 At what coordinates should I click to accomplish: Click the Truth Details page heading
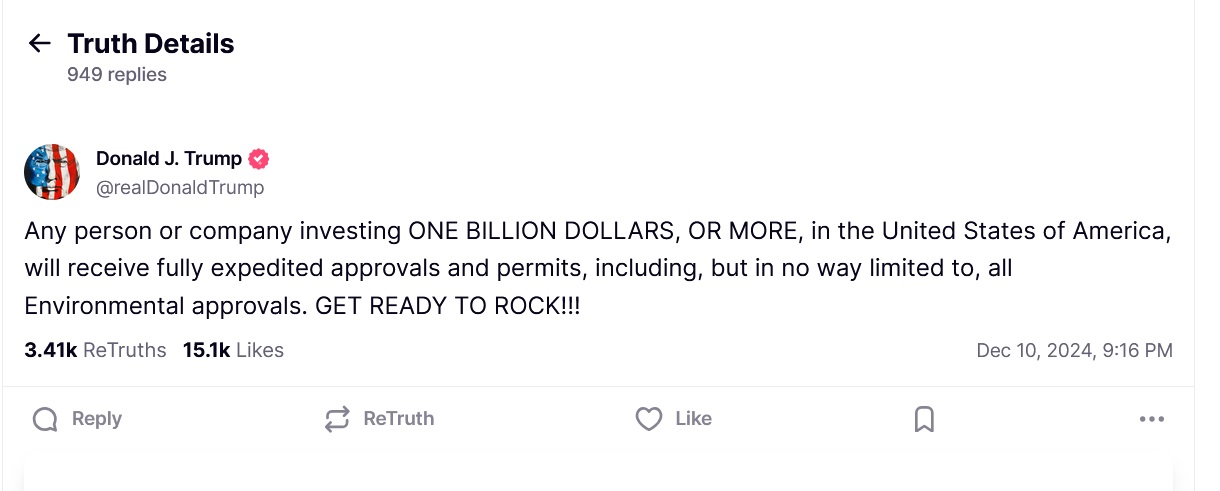(x=151, y=44)
